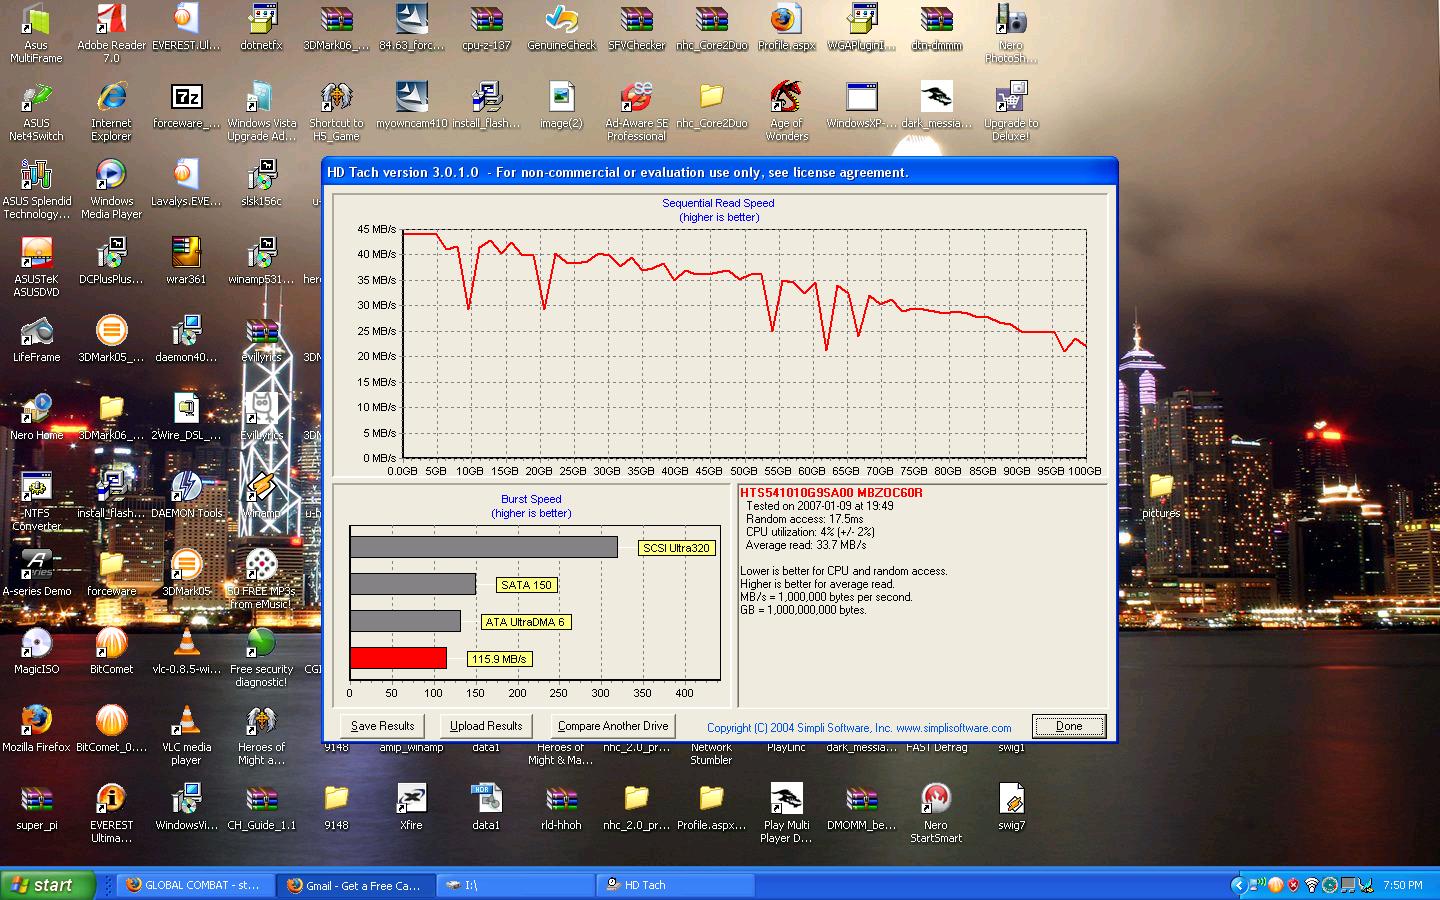This screenshot has width=1440, height=900.
Task: Select the HD Tach taskbar button
Action: click(677, 885)
